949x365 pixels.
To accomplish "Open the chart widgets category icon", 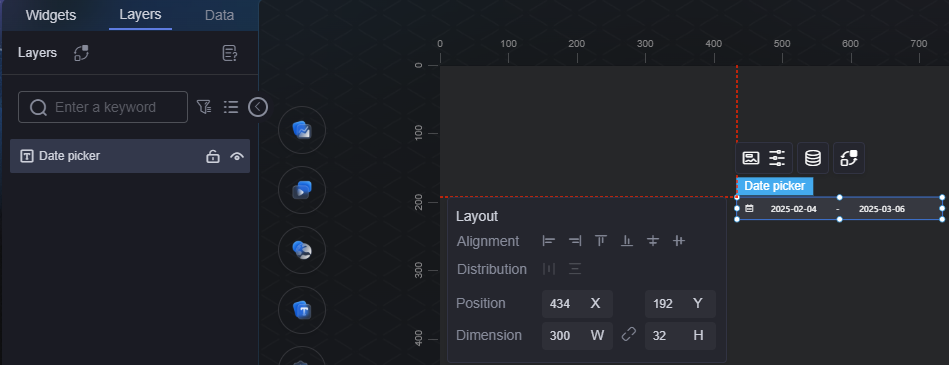I will 301,130.
